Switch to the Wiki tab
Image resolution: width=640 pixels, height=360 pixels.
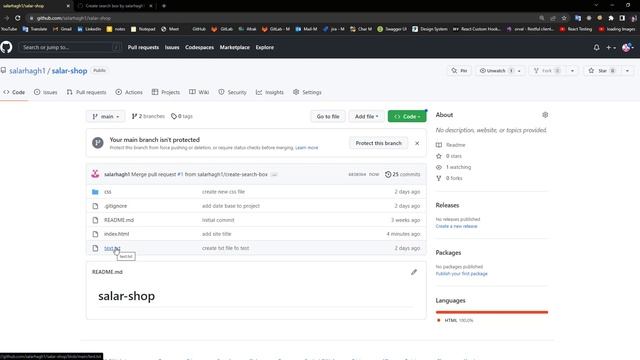pos(199,92)
